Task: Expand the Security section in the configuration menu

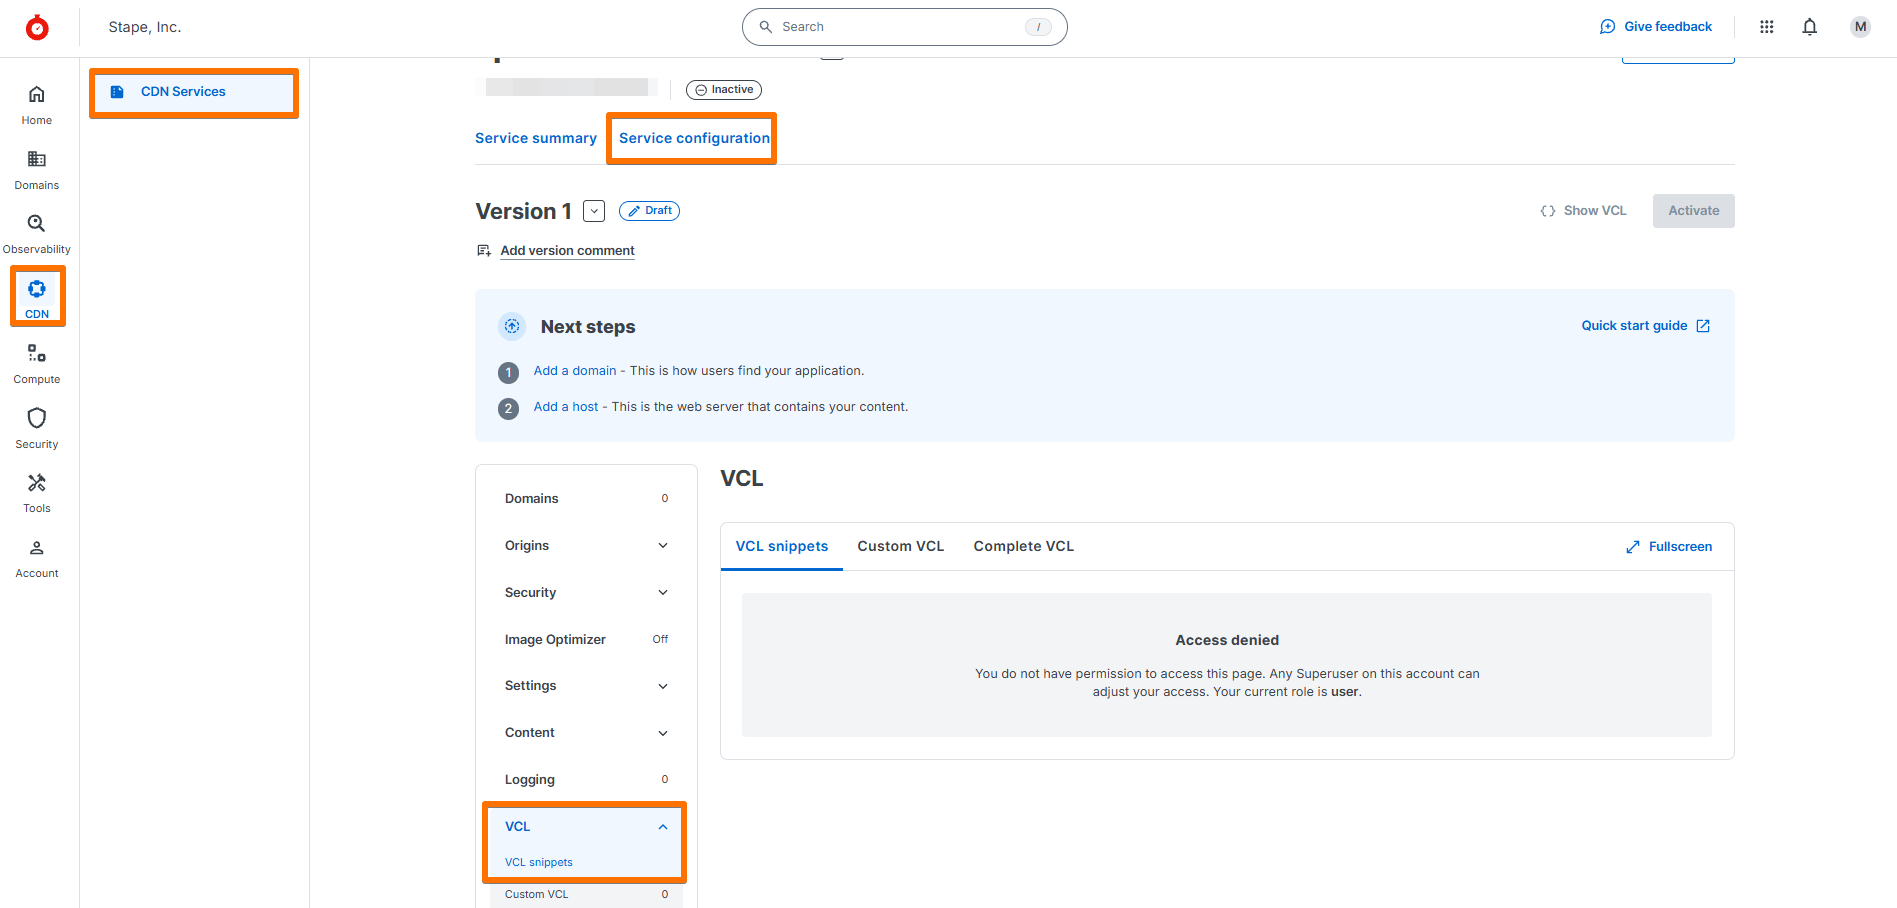Action: pos(586,593)
